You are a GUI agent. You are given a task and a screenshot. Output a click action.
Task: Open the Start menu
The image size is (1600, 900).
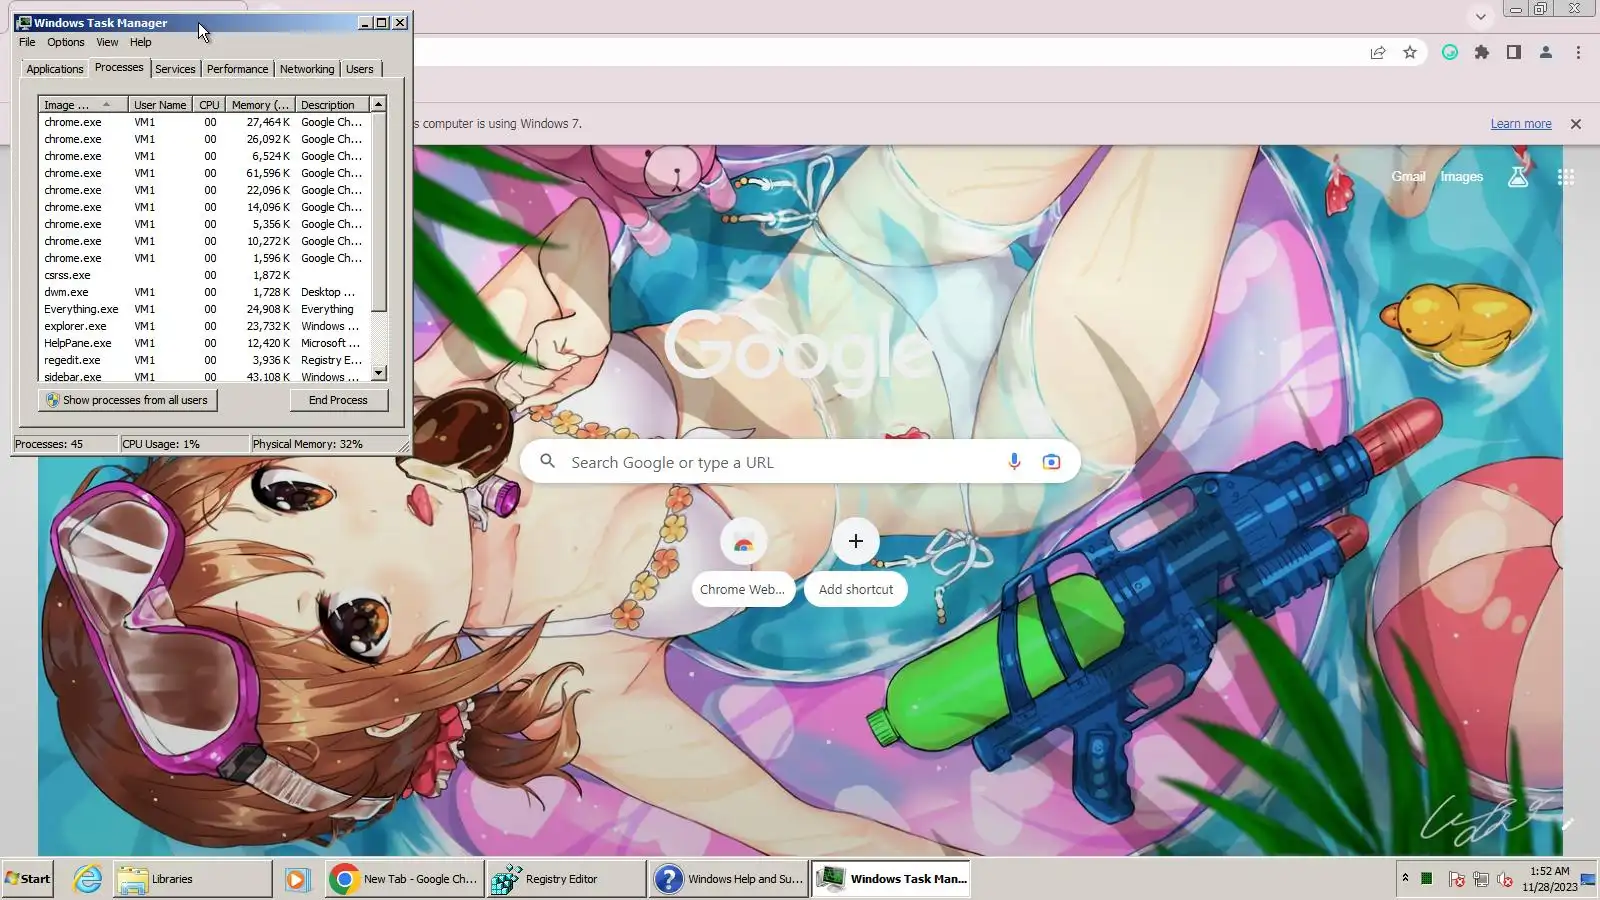pos(28,879)
